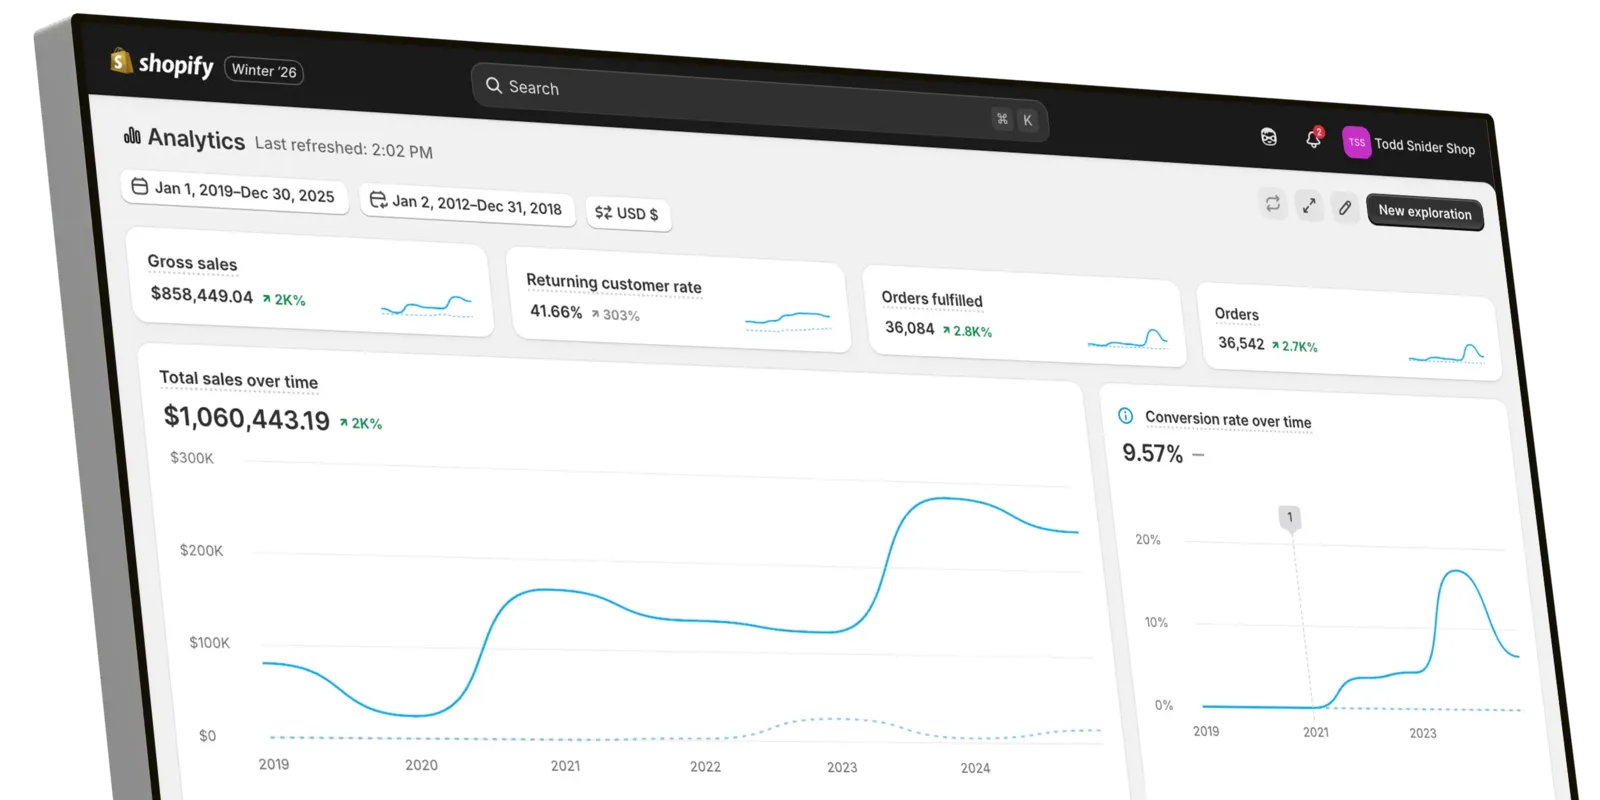Click the 20% axis label on conversion chart
Screen dimensions: 1600x800
point(1148,540)
